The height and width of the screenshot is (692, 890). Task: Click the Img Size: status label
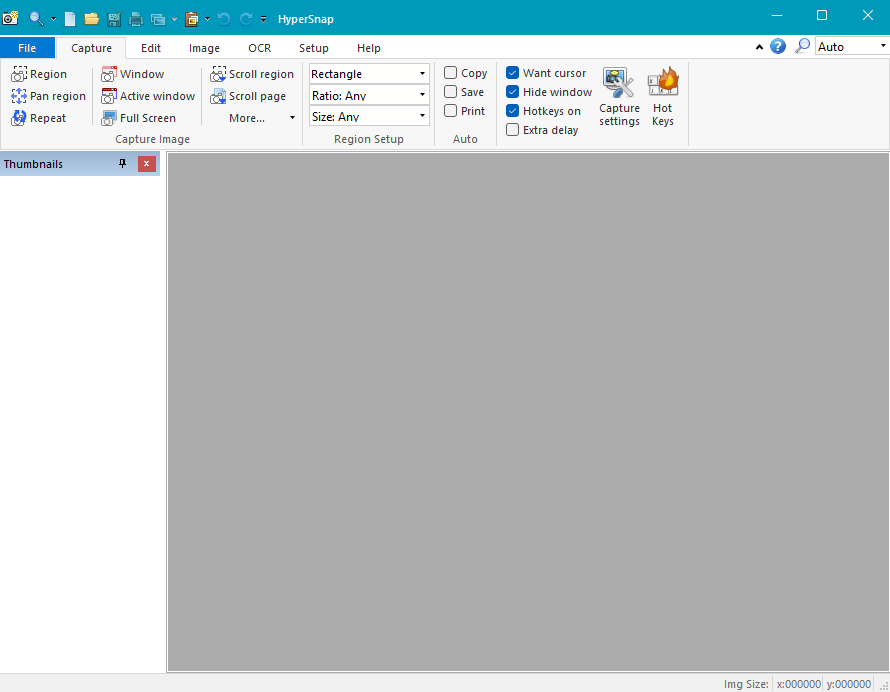746,684
